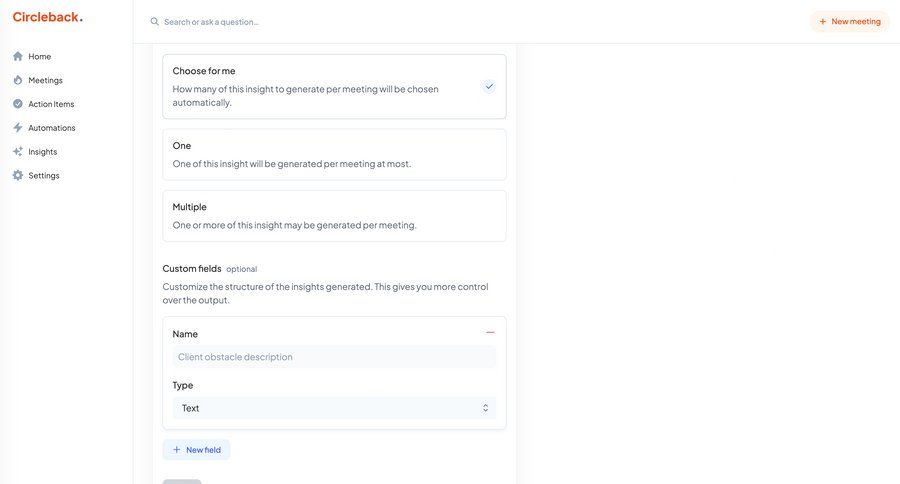900x484 pixels.
Task: Select the "Choose for me" option
Action: tap(334, 86)
